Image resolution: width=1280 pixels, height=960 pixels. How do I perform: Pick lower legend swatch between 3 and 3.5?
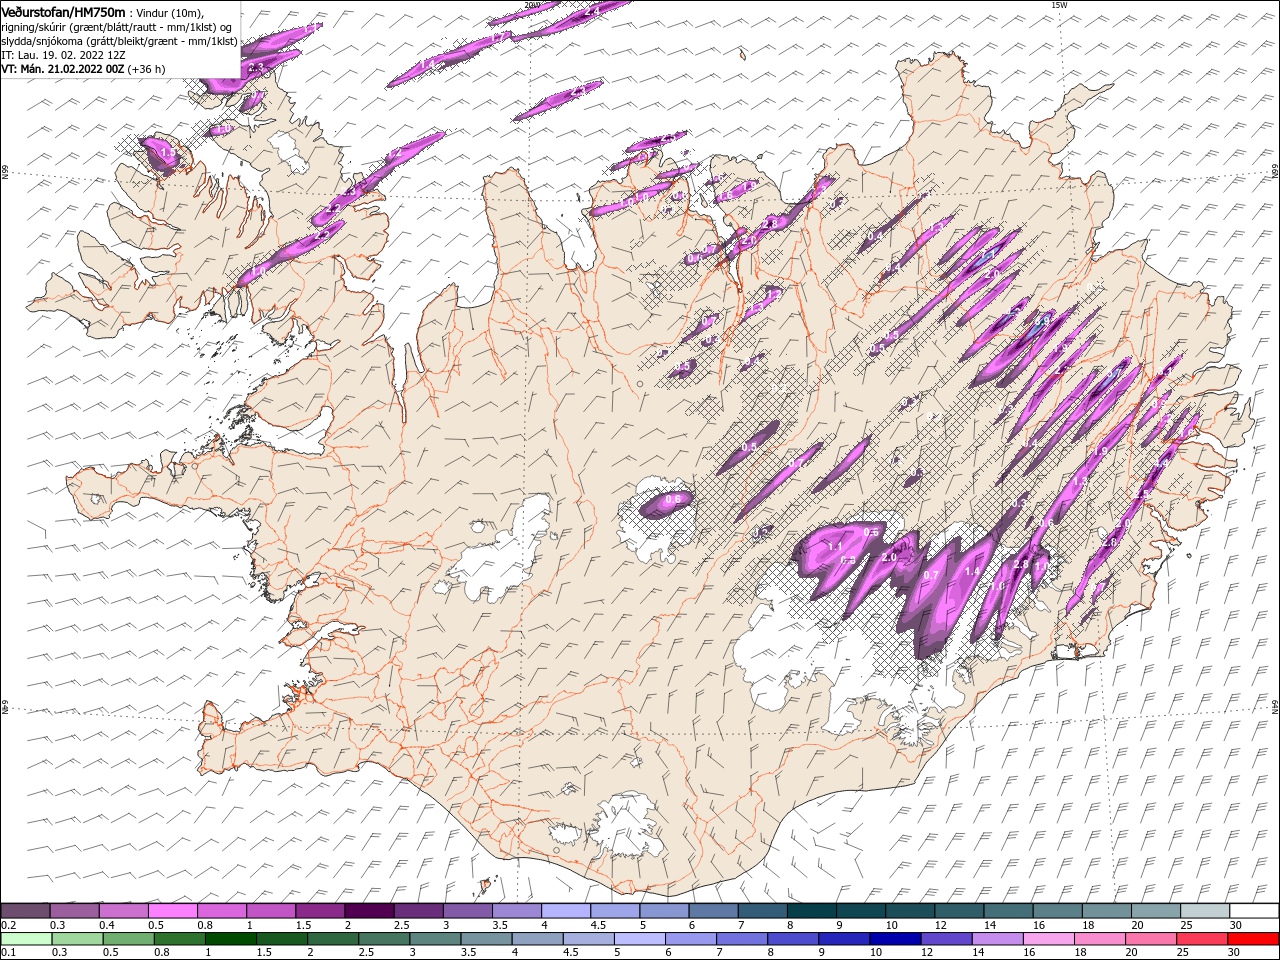click(435, 938)
